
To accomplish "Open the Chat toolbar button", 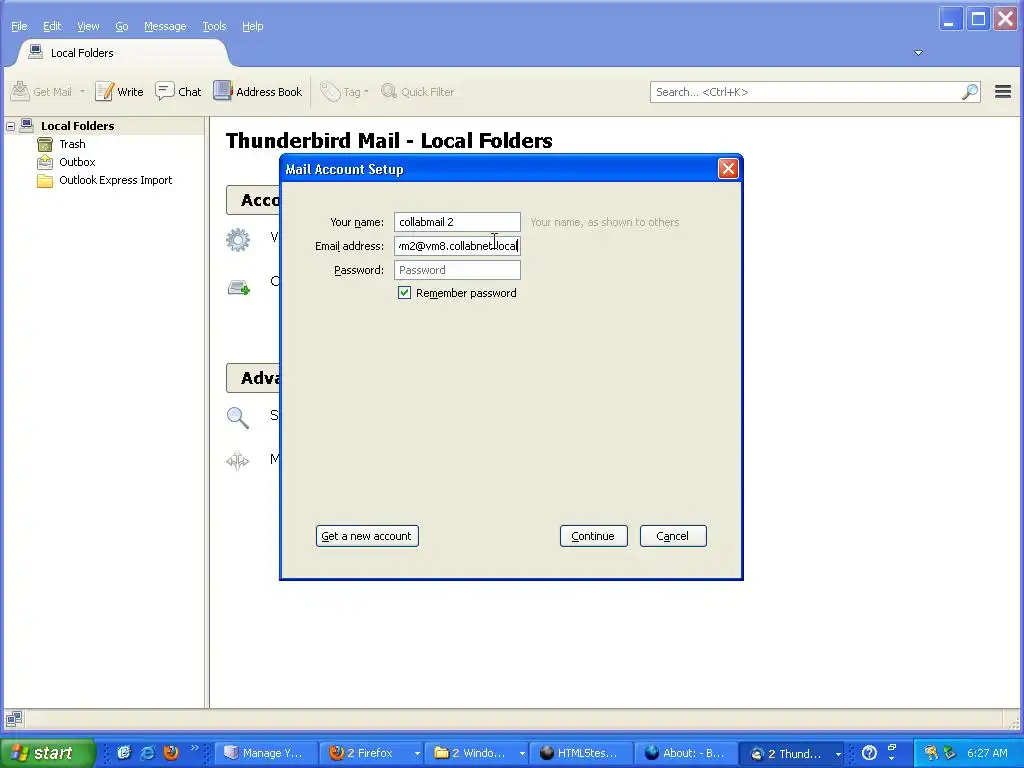I will [178, 91].
